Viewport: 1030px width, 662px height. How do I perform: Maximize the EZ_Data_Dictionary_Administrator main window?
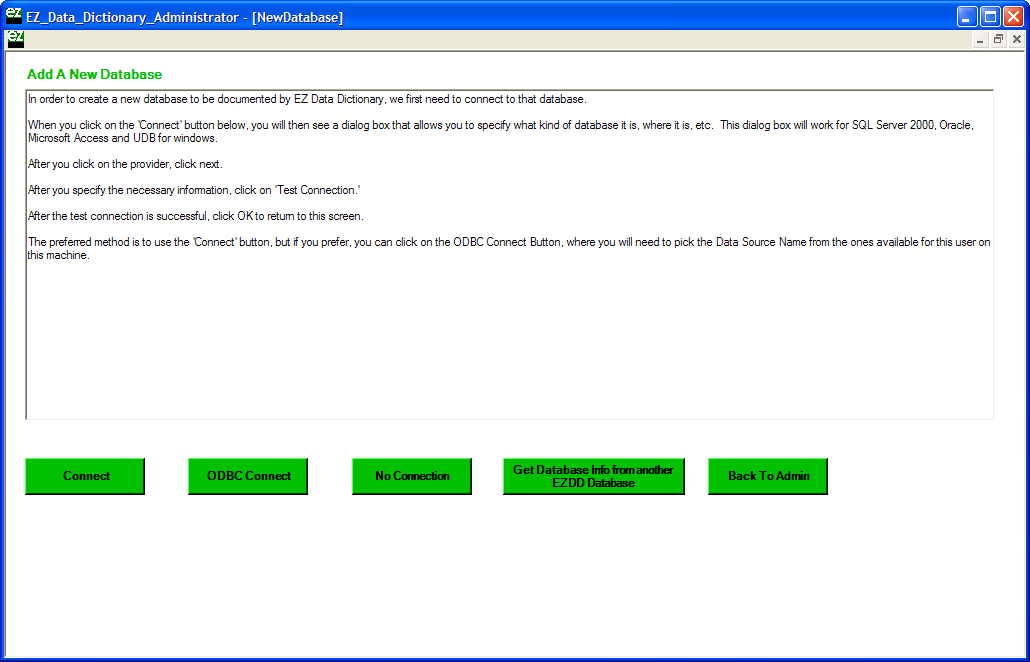click(x=990, y=16)
